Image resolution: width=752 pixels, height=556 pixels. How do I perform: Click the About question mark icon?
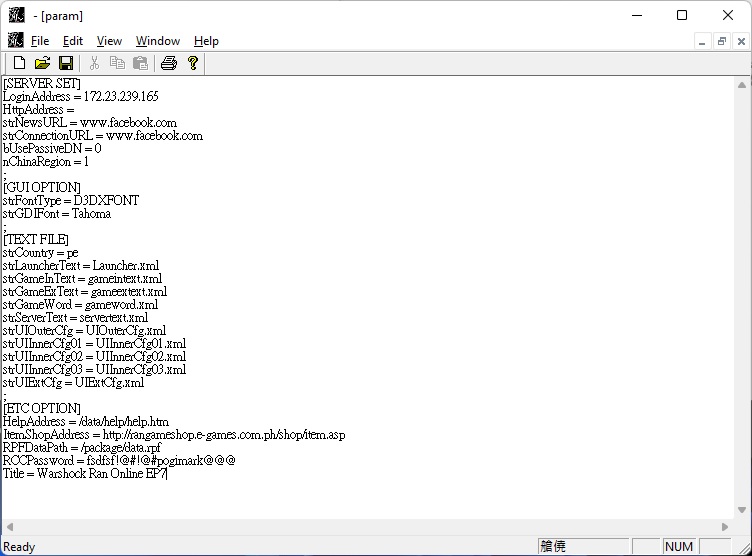[x=193, y=63]
